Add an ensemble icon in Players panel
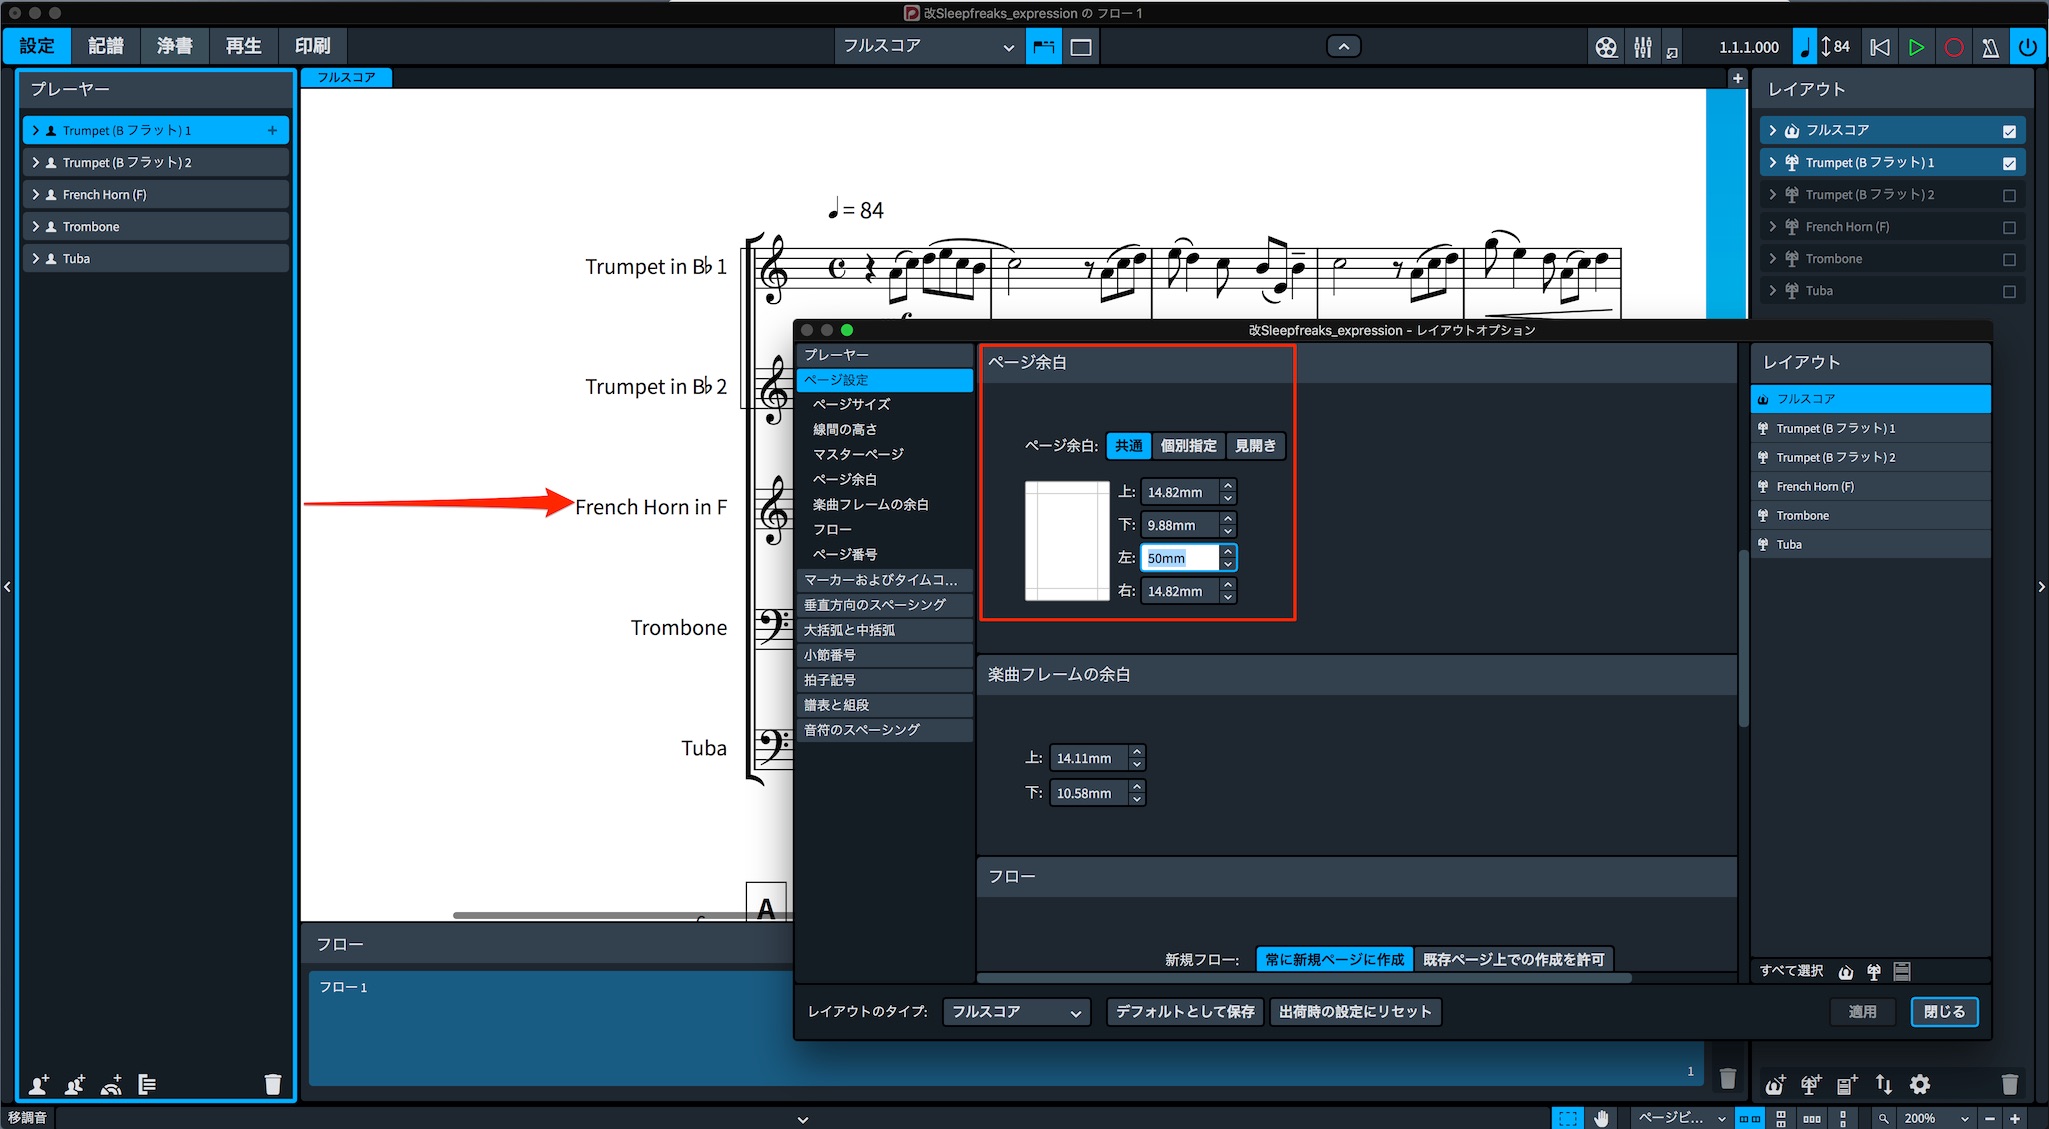Screen dimensions: 2049x1129 pyautogui.click(x=111, y=1084)
